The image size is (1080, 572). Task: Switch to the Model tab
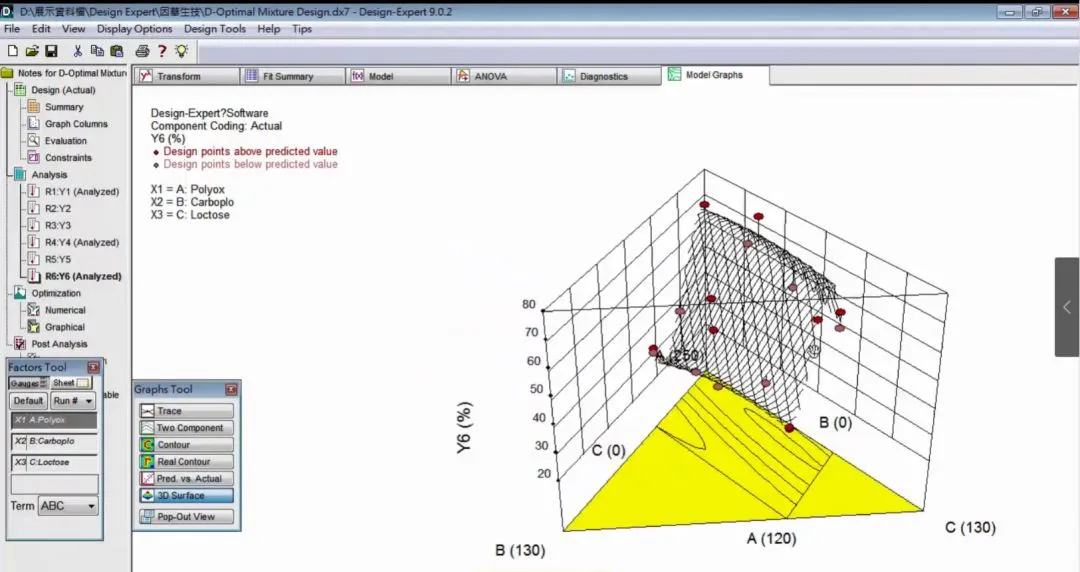click(399, 76)
